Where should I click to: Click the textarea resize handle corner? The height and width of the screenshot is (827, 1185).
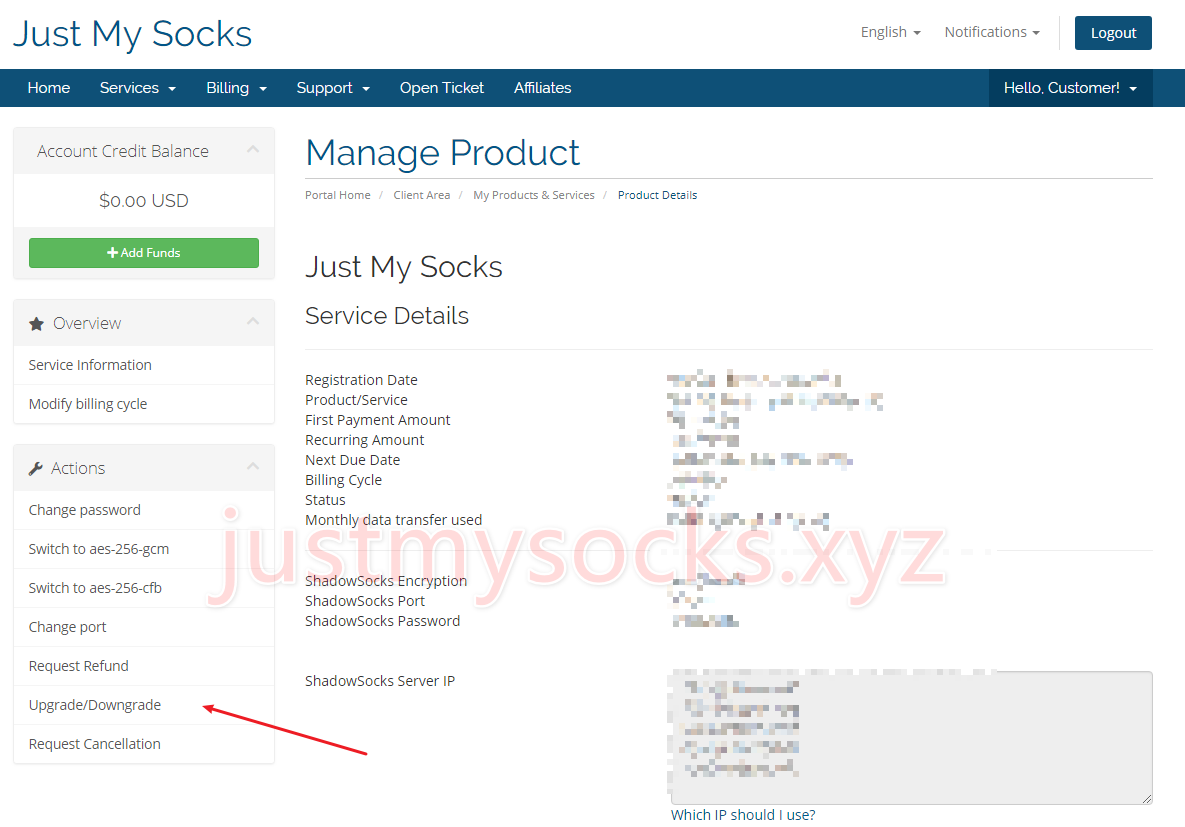point(1146,798)
